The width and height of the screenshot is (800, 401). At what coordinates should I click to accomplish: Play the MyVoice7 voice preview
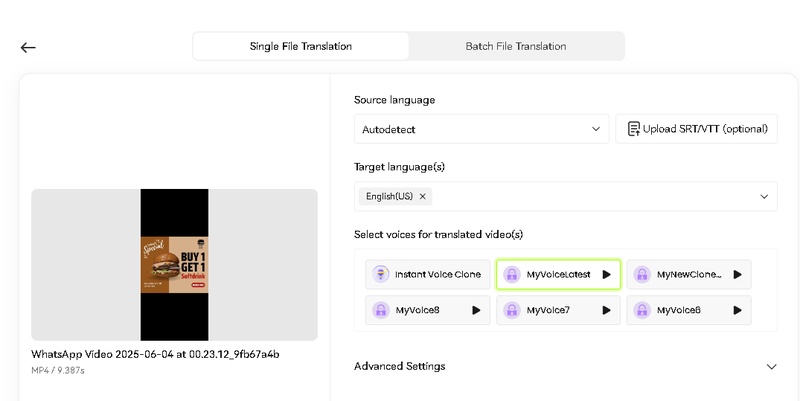(606, 310)
